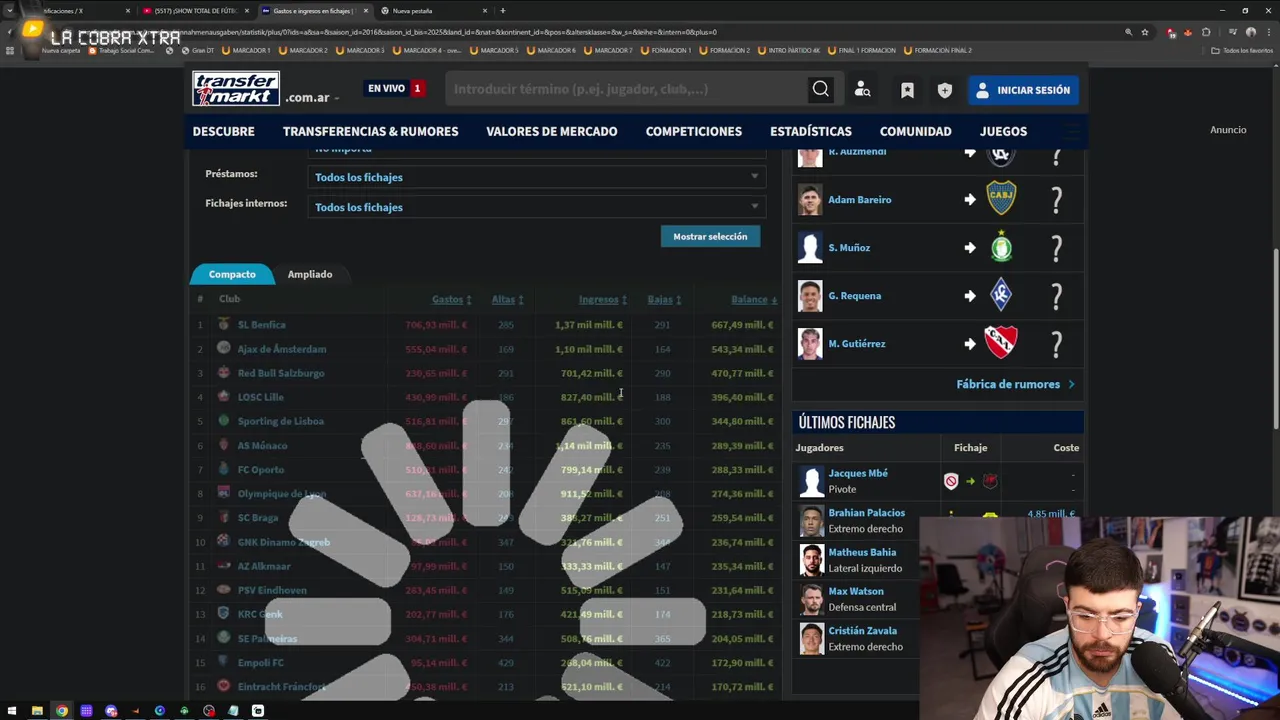This screenshot has height=720, width=1280.
Task: Click question mark beside M. Gutiérrez
Action: [x=1056, y=344]
